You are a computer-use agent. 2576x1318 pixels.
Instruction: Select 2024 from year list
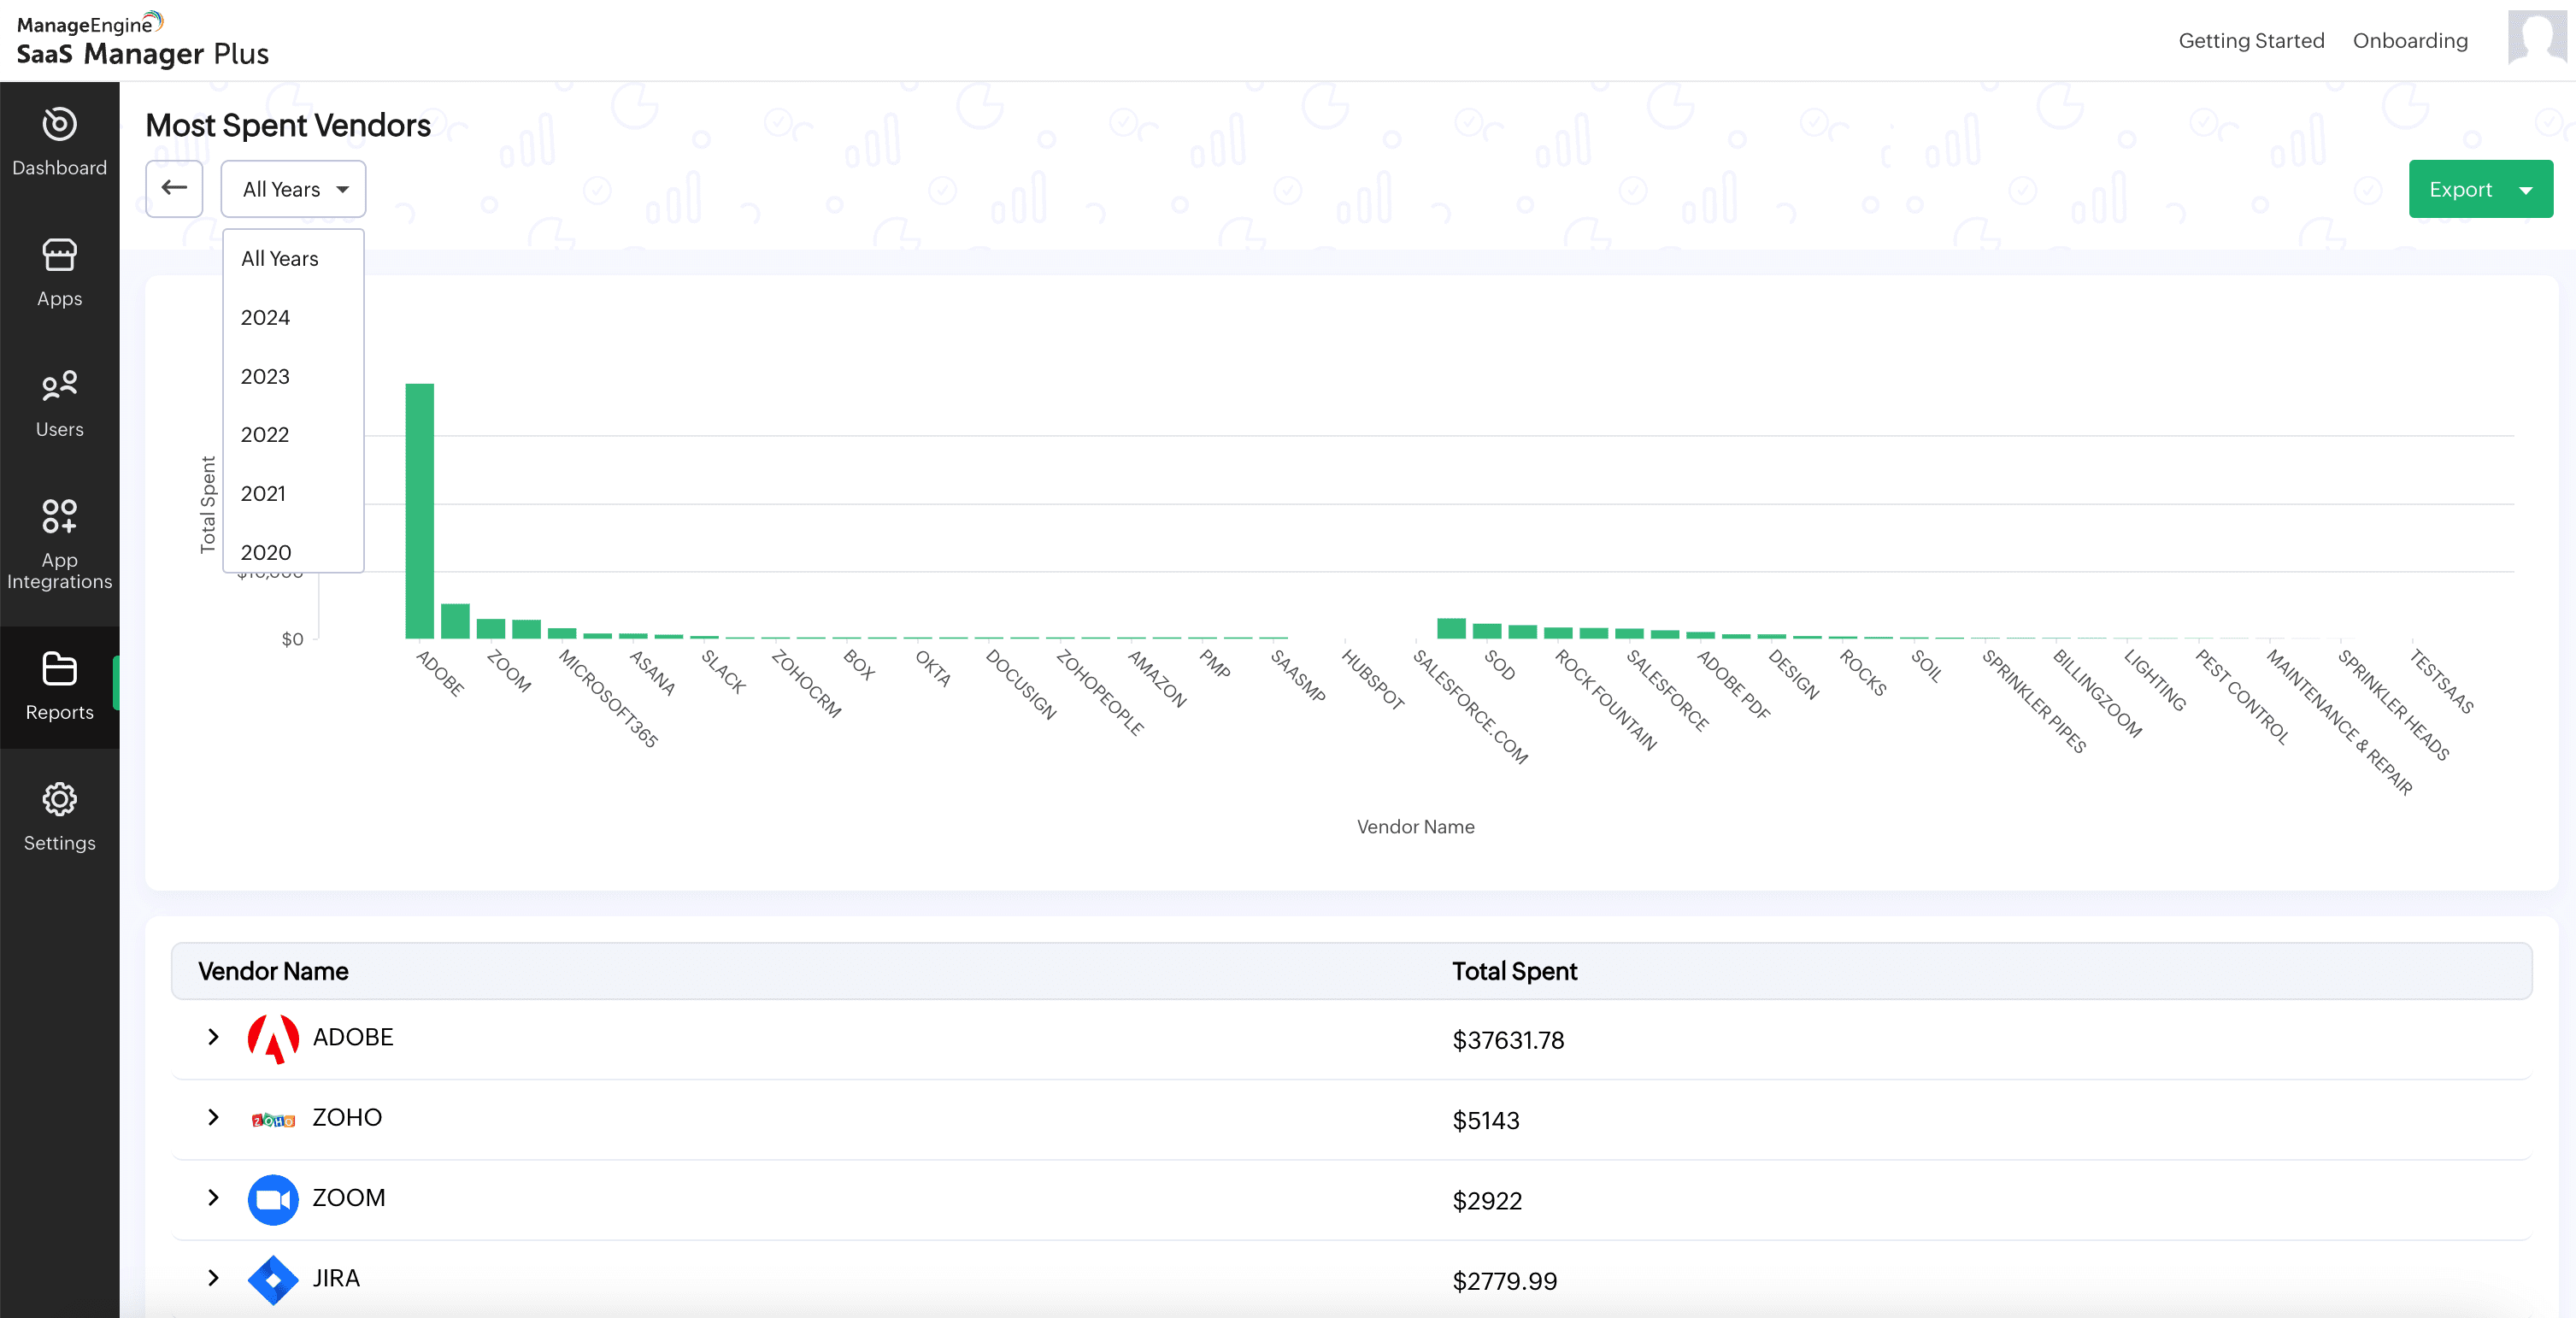(265, 318)
